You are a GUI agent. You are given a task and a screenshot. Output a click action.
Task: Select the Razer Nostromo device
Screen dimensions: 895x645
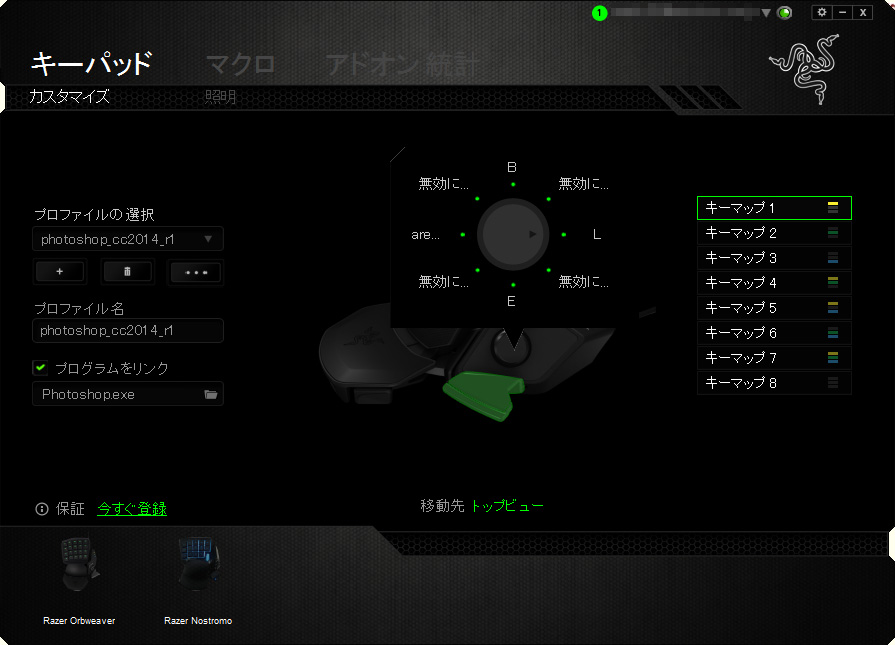coord(198,580)
